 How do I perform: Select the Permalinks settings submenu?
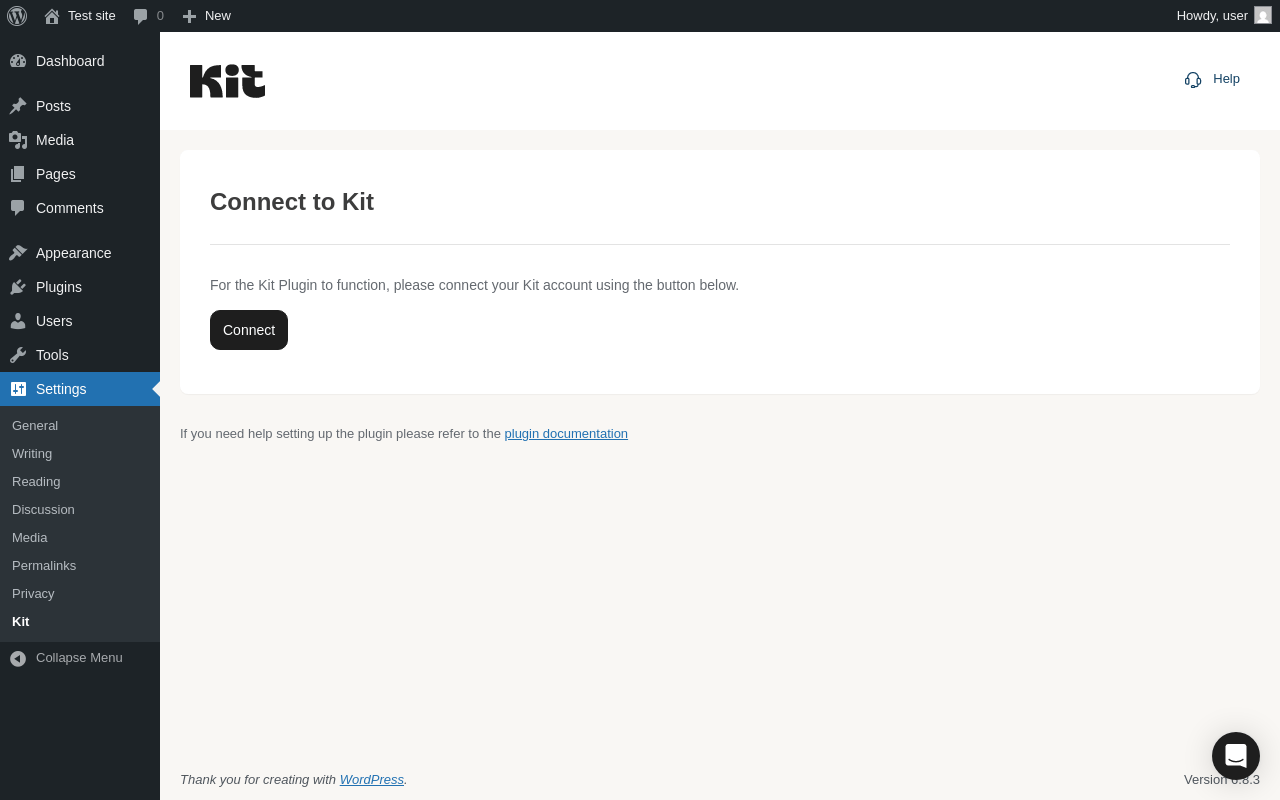(x=44, y=566)
